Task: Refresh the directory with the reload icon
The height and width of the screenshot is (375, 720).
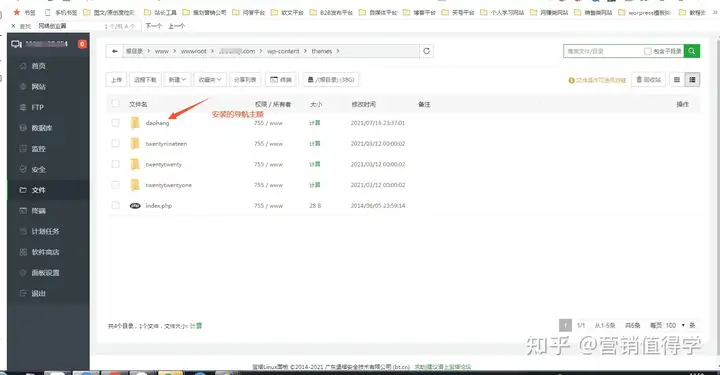Action: click(427, 51)
